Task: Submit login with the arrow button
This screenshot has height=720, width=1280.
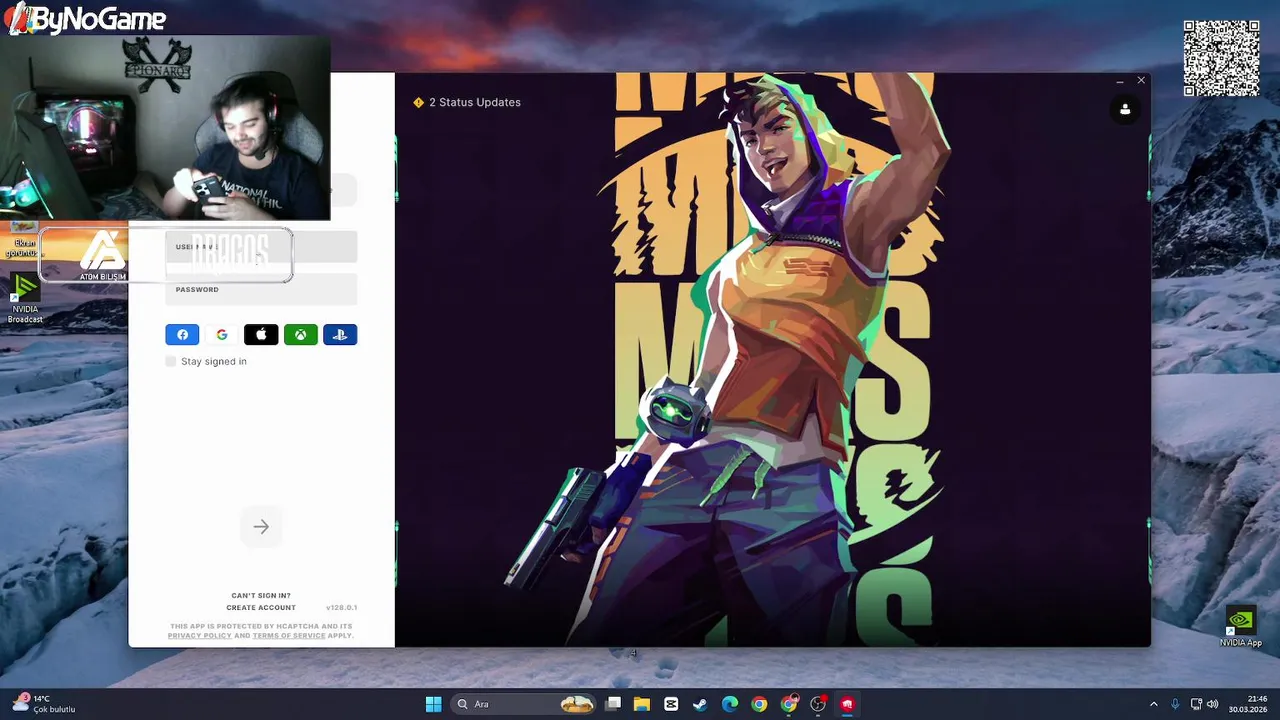Action: click(261, 527)
